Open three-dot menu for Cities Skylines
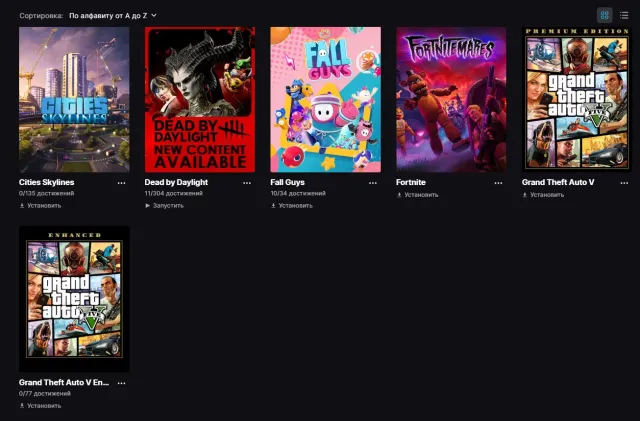640x421 pixels. (x=122, y=183)
